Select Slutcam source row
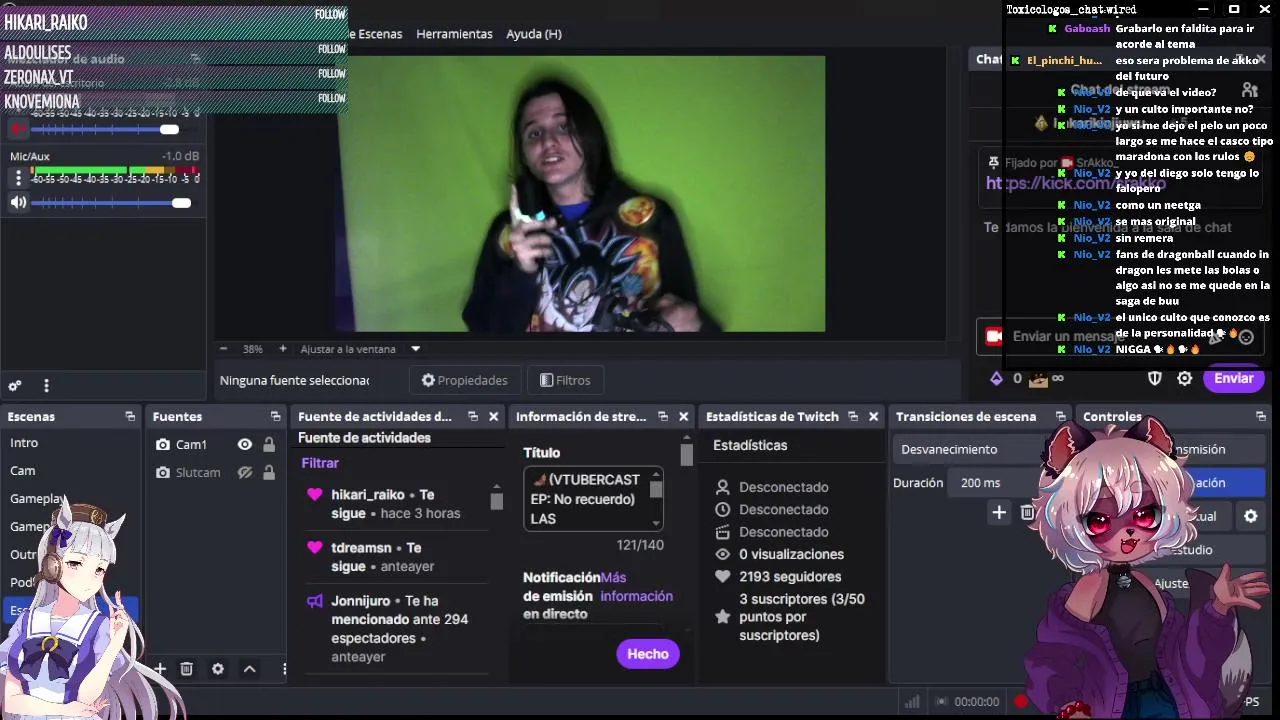Viewport: 1280px width, 720px height. point(215,473)
